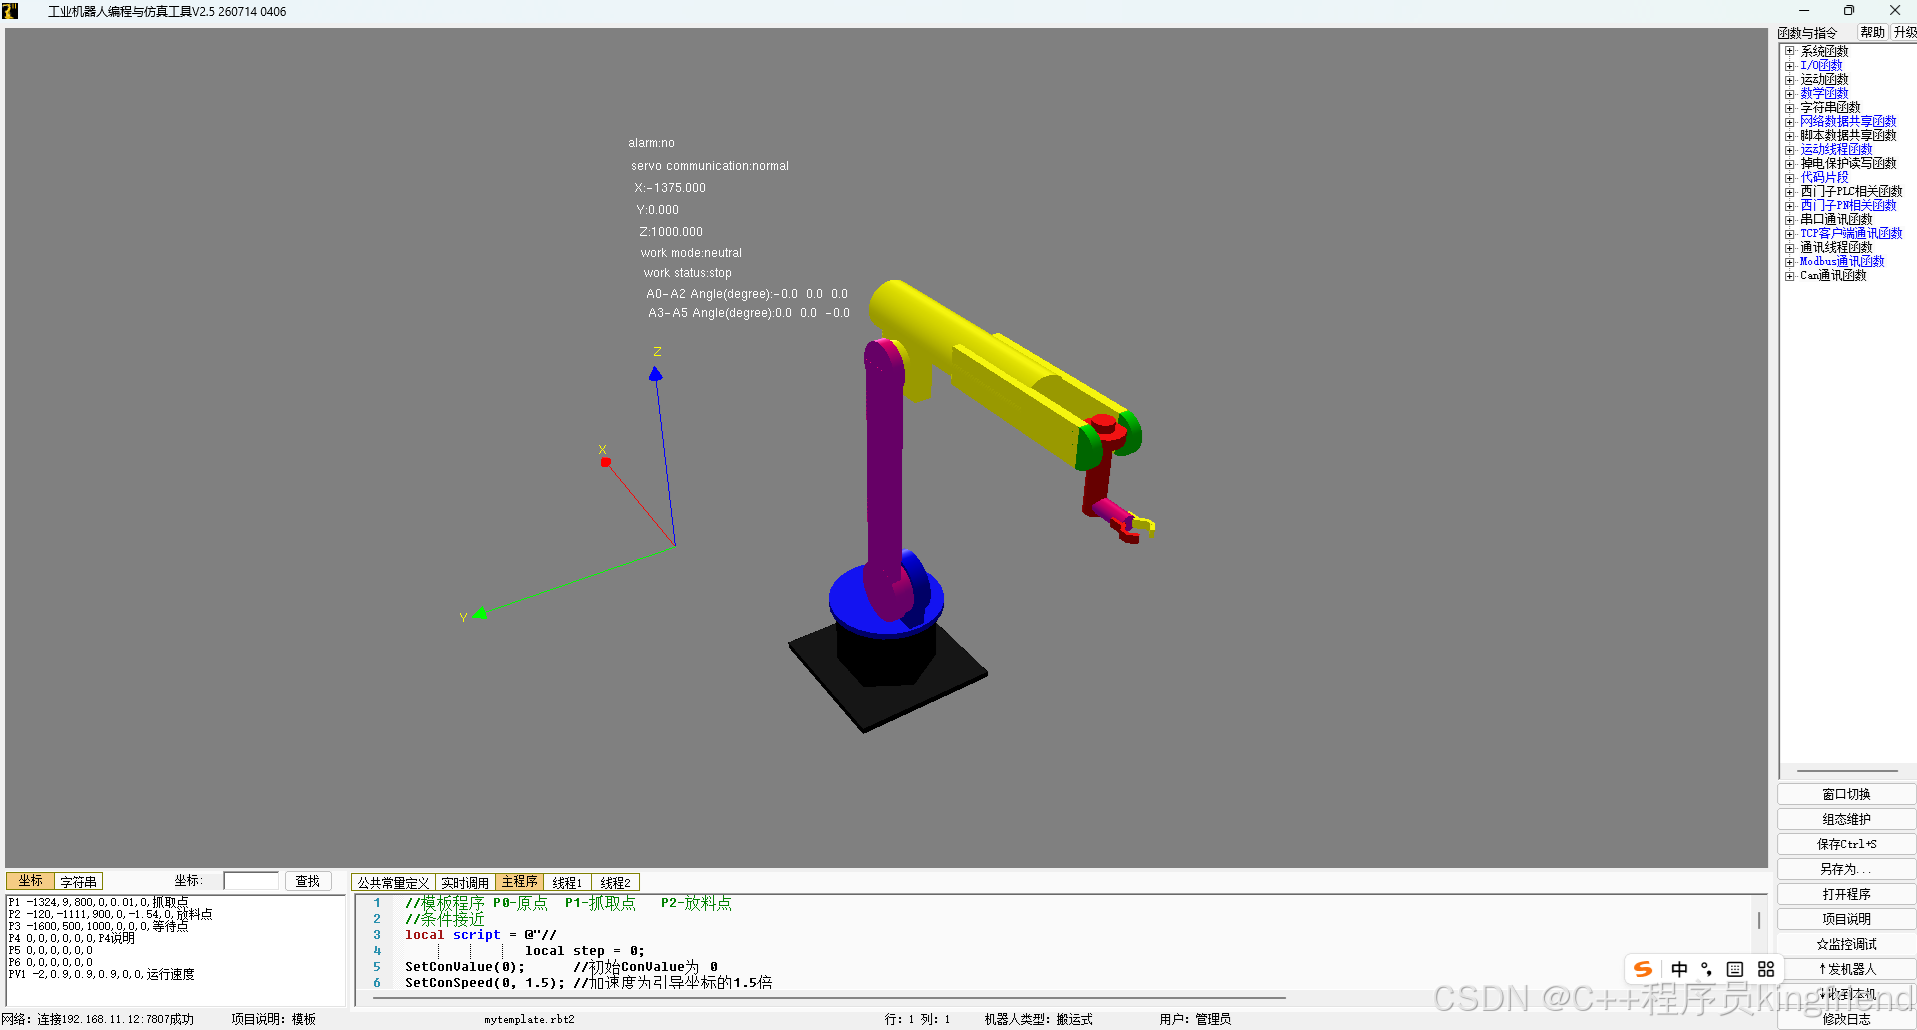Expand the 字符串函数 tree node
The image size is (1917, 1030).
pyautogui.click(x=1790, y=107)
